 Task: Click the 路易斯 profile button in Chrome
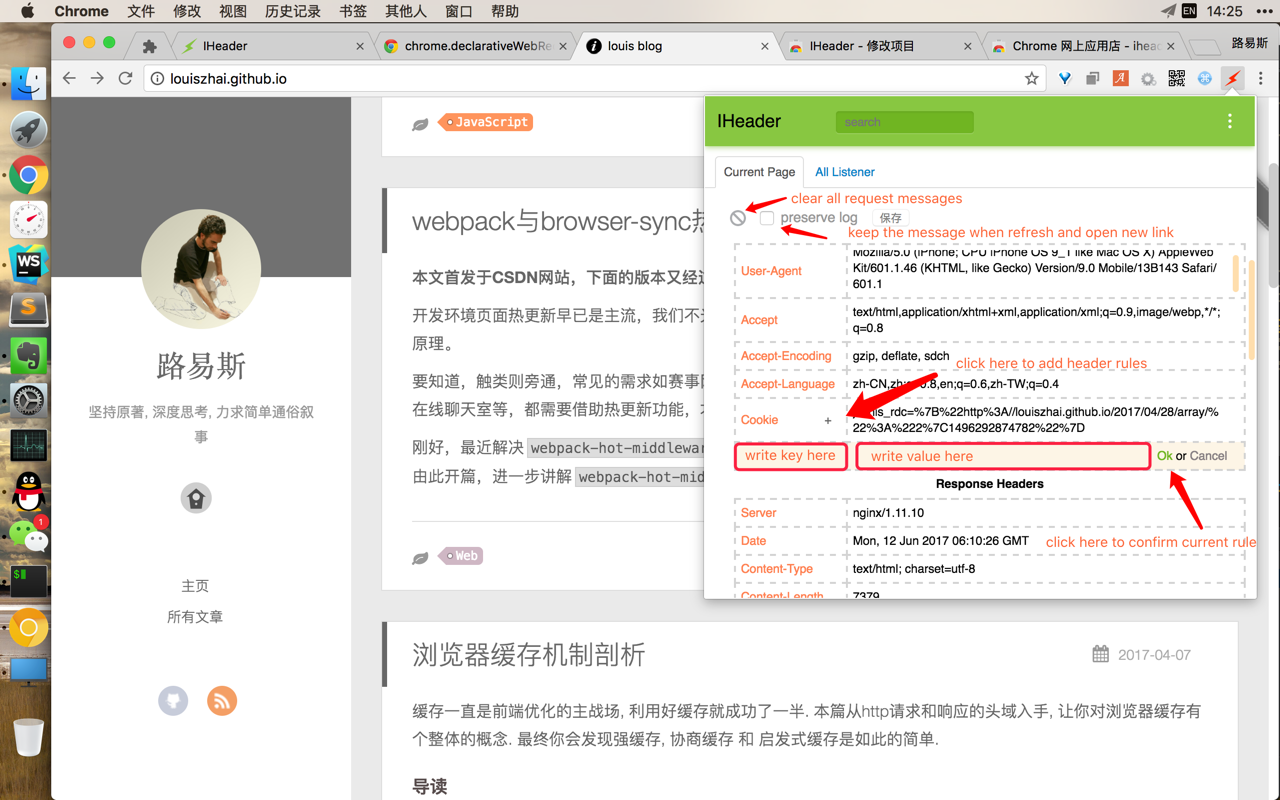tap(1249, 44)
